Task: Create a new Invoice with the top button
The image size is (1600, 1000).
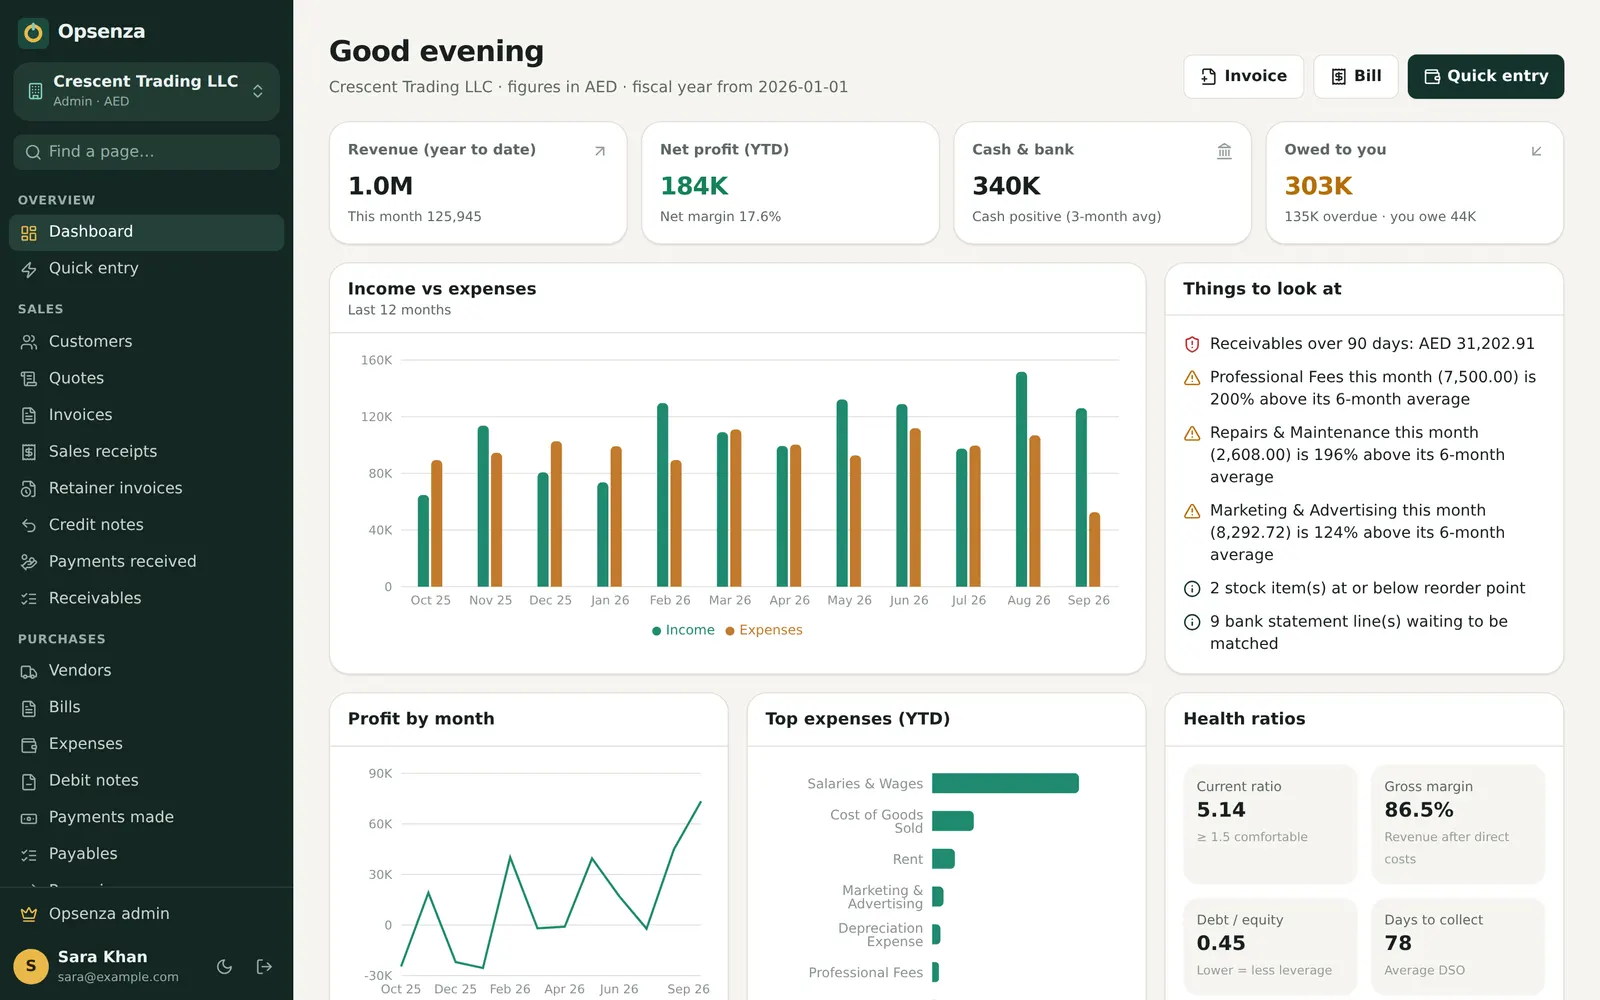Action: coord(1243,77)
